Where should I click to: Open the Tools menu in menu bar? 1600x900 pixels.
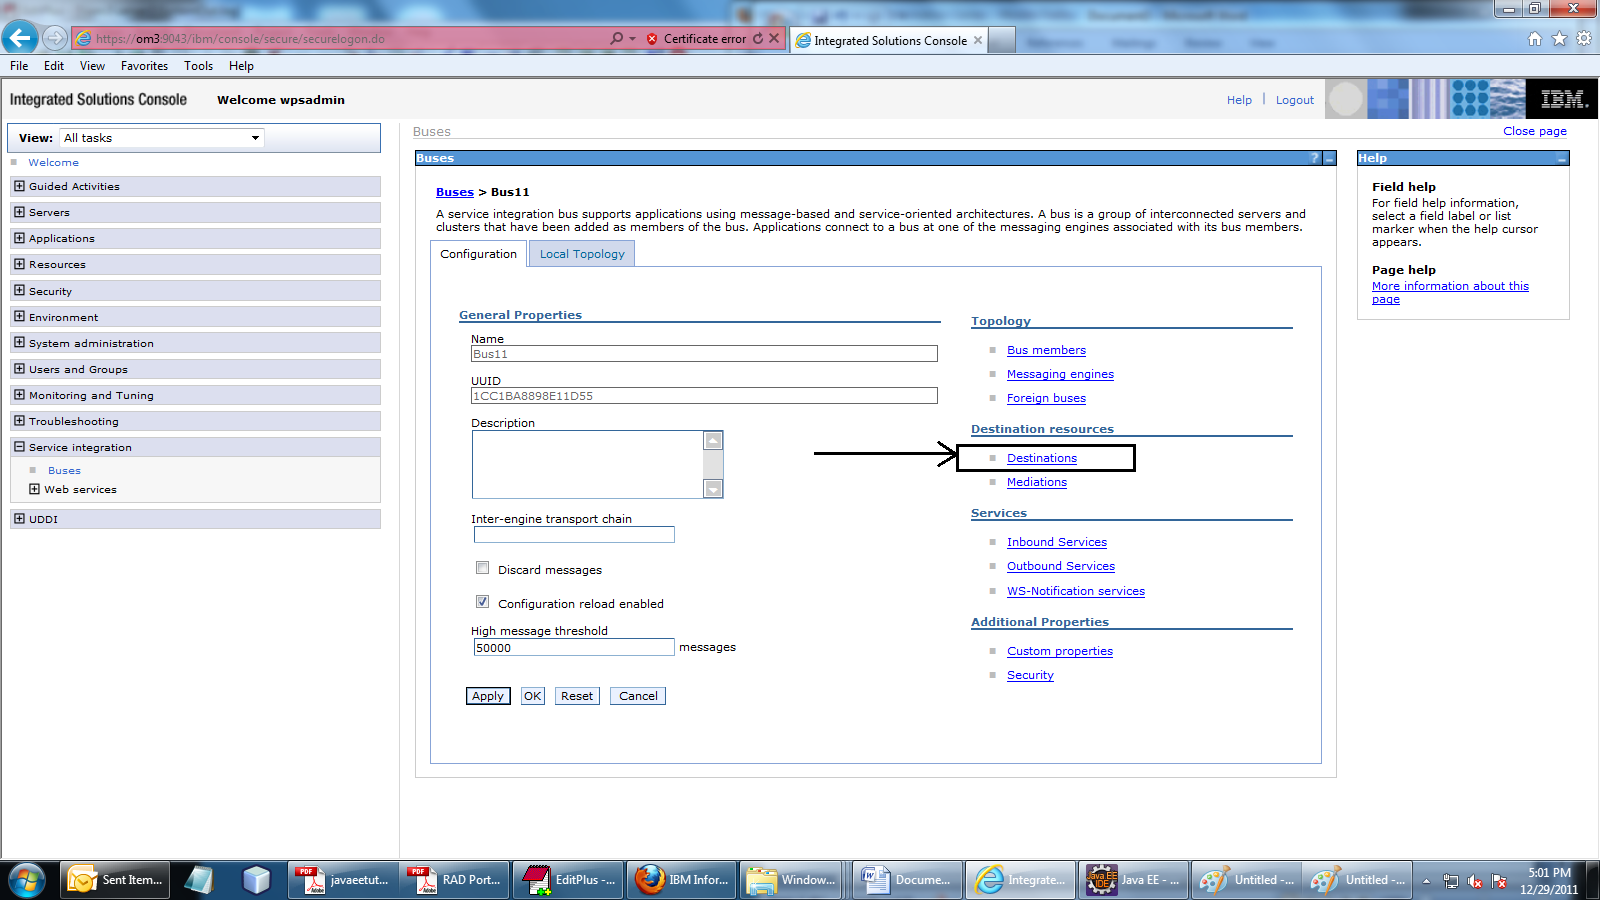click(199, 66)
